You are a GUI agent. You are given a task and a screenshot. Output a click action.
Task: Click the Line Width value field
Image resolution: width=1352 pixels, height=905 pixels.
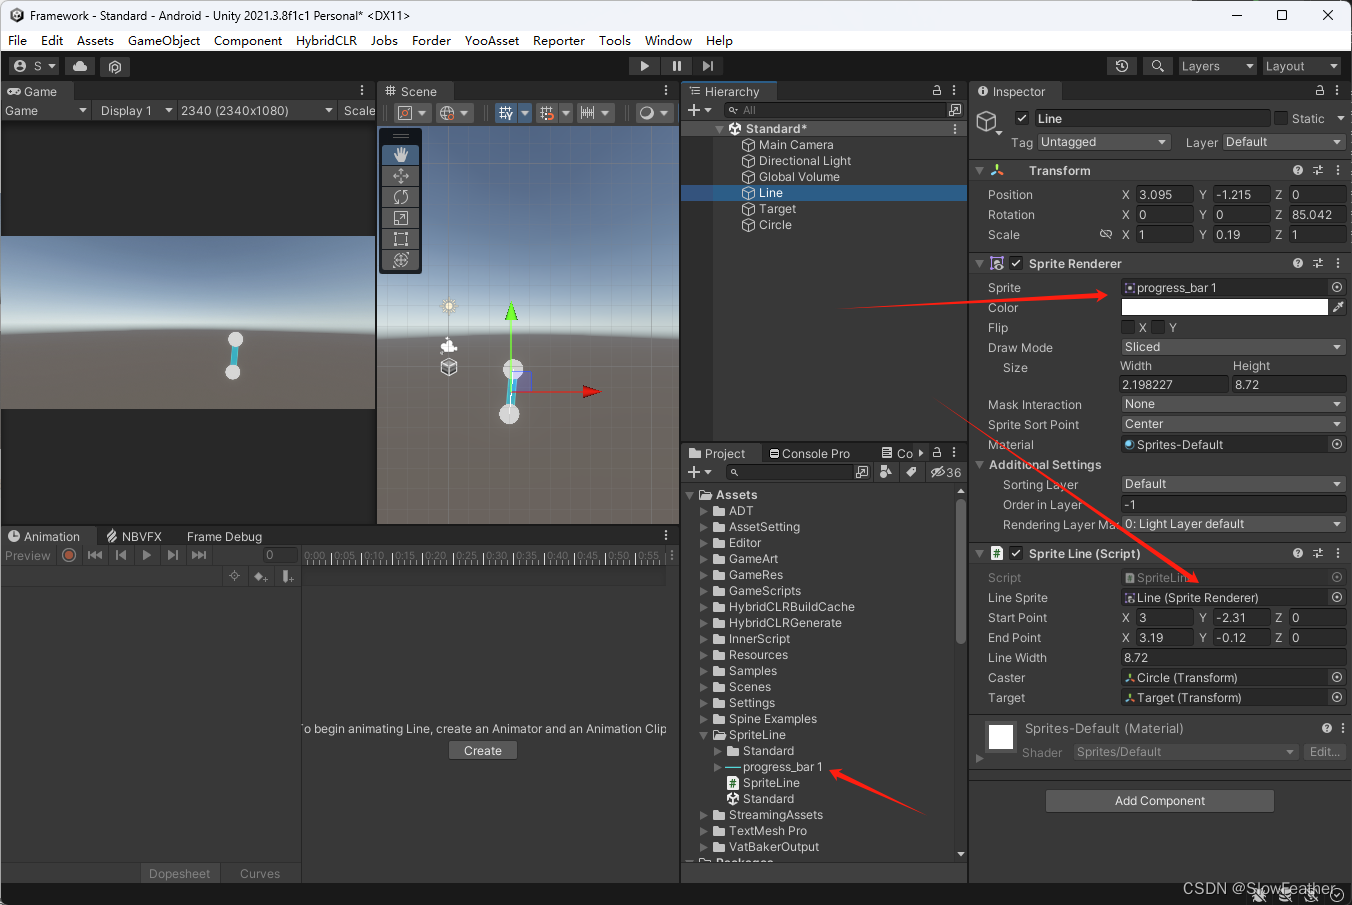pyautogui.click(x=1233, y=658)
